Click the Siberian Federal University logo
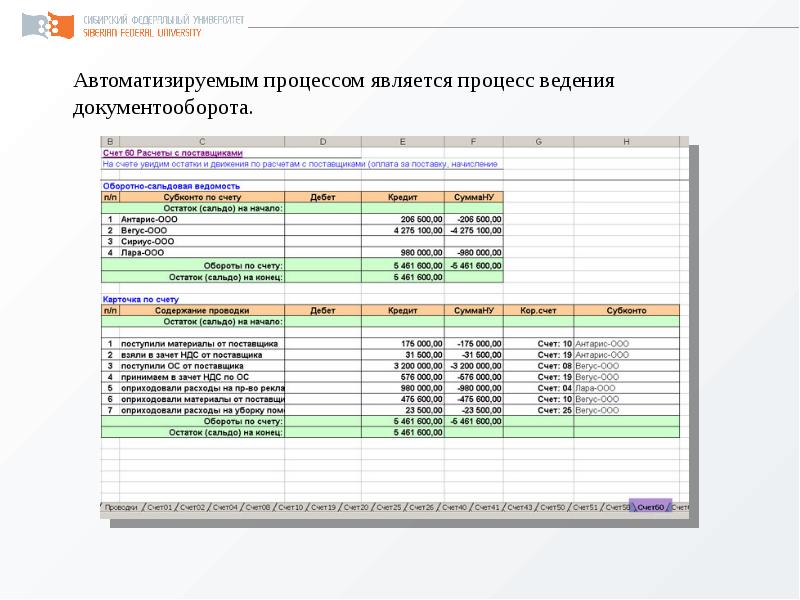The image size is (800, 600). [x=47, y=25]
